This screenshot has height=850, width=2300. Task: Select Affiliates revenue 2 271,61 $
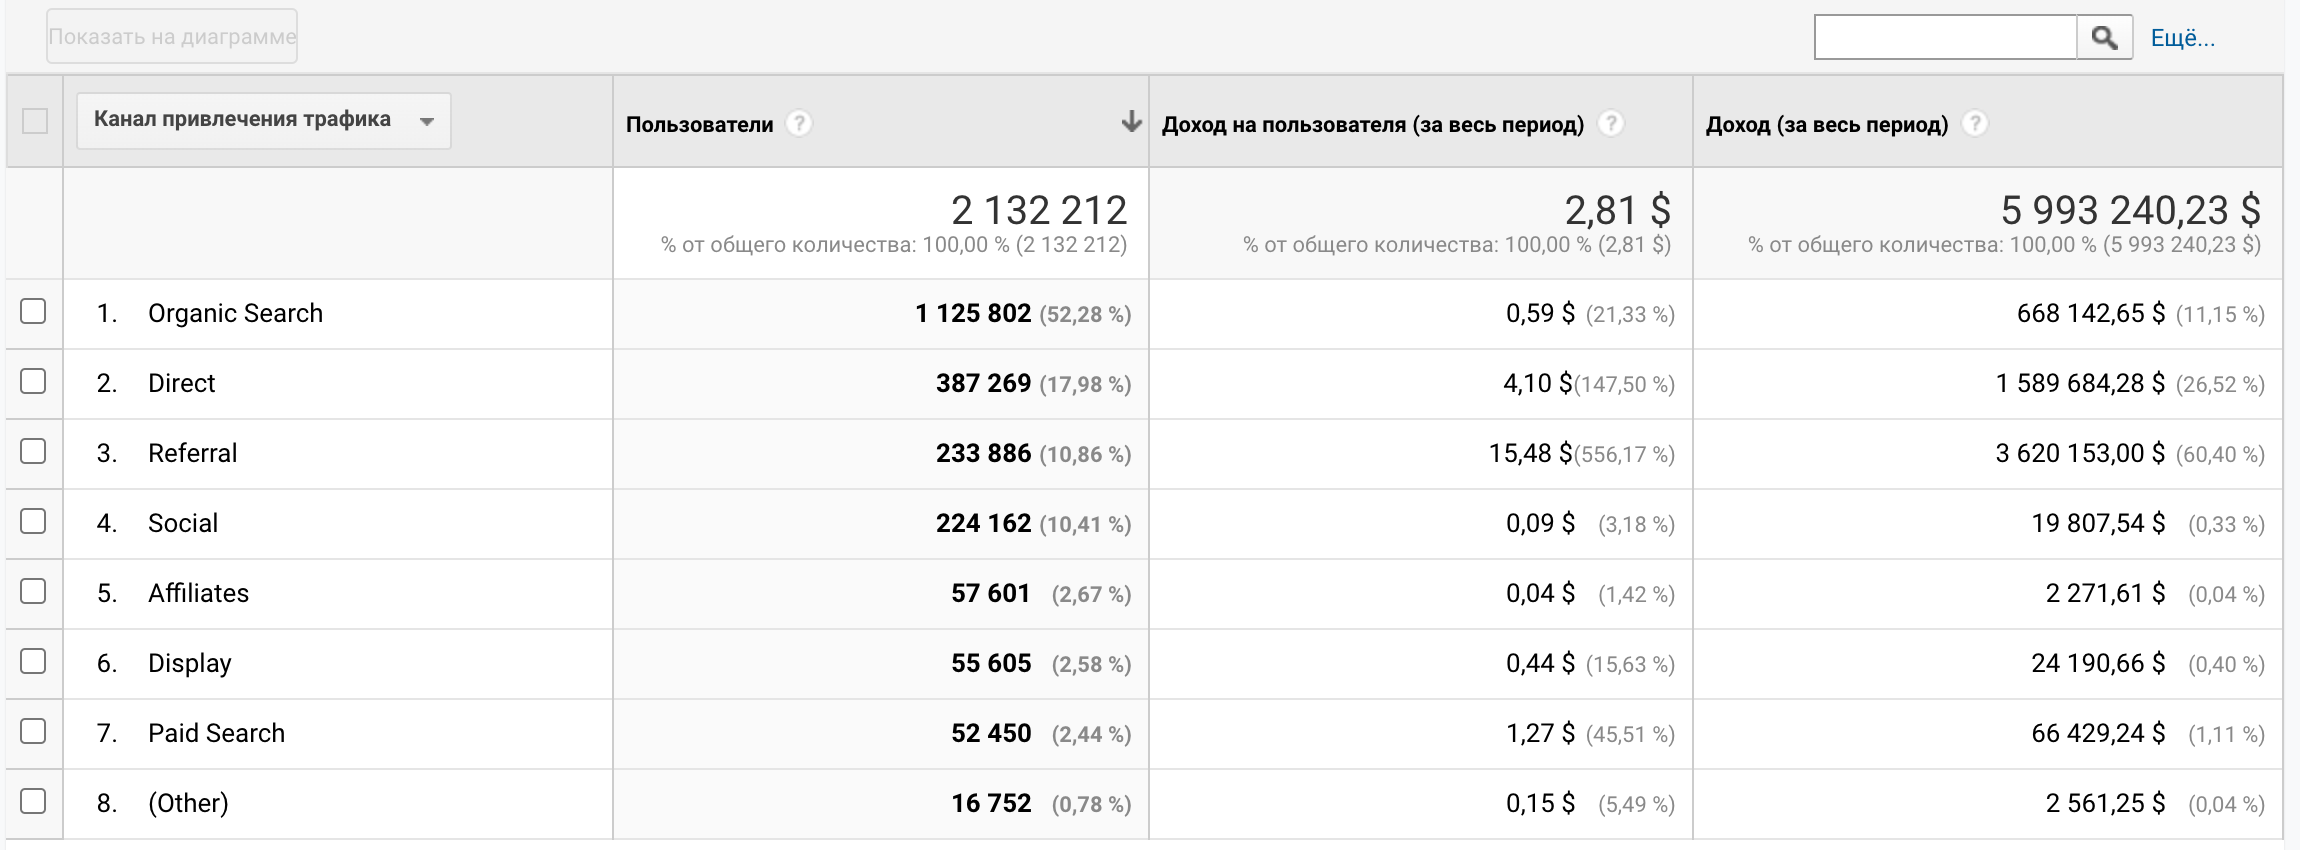coord(2106,593)
